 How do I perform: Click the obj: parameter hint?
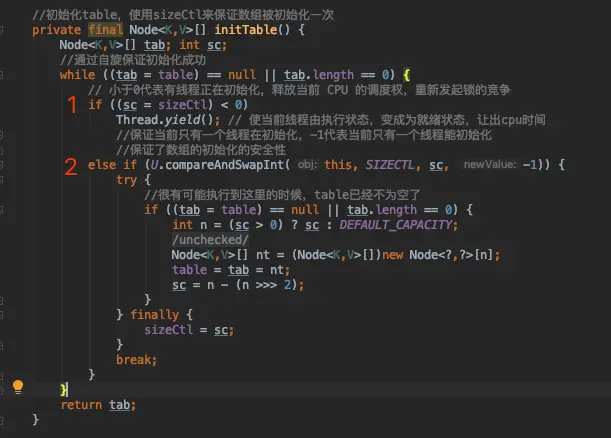coord(307,164)
